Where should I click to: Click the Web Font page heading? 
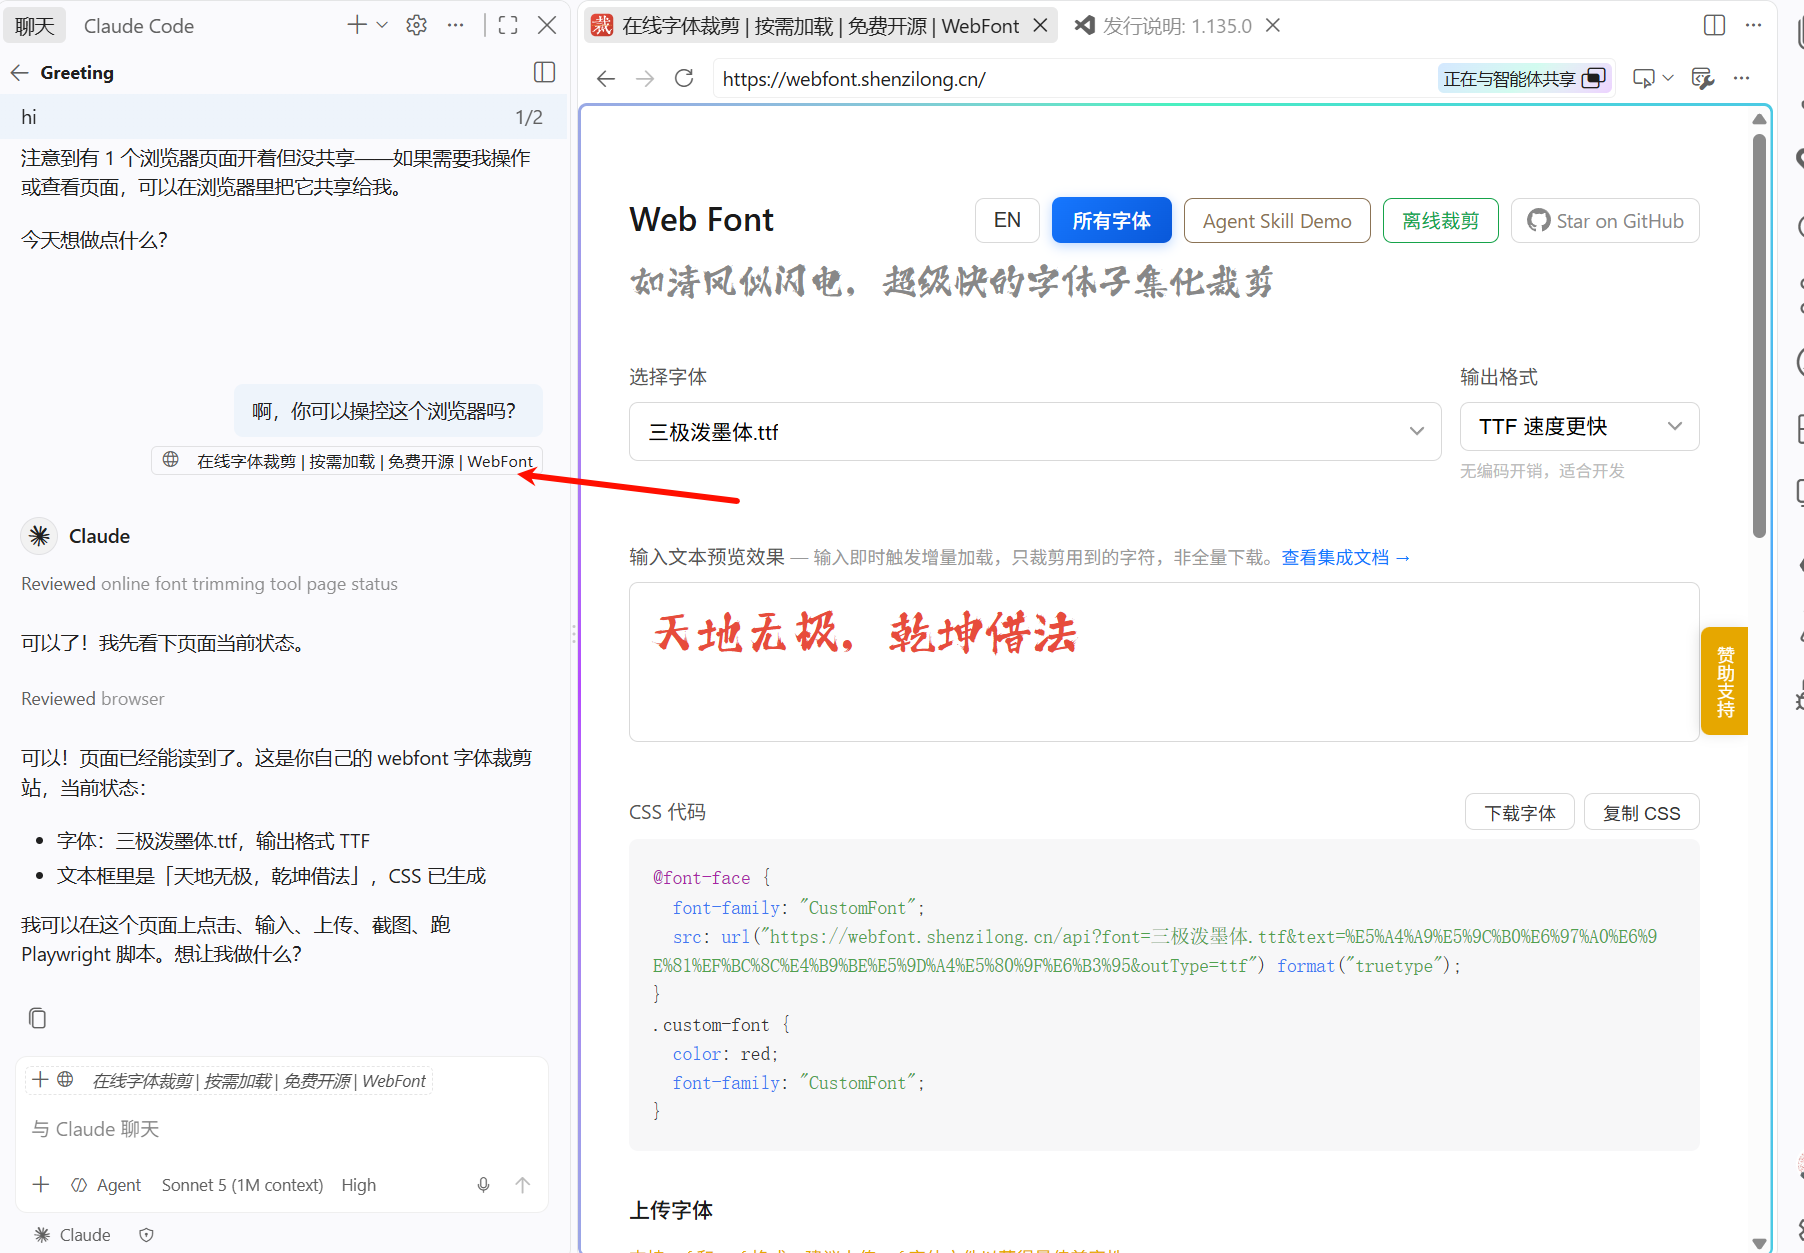pyautogui.click(x=701, y=219)
